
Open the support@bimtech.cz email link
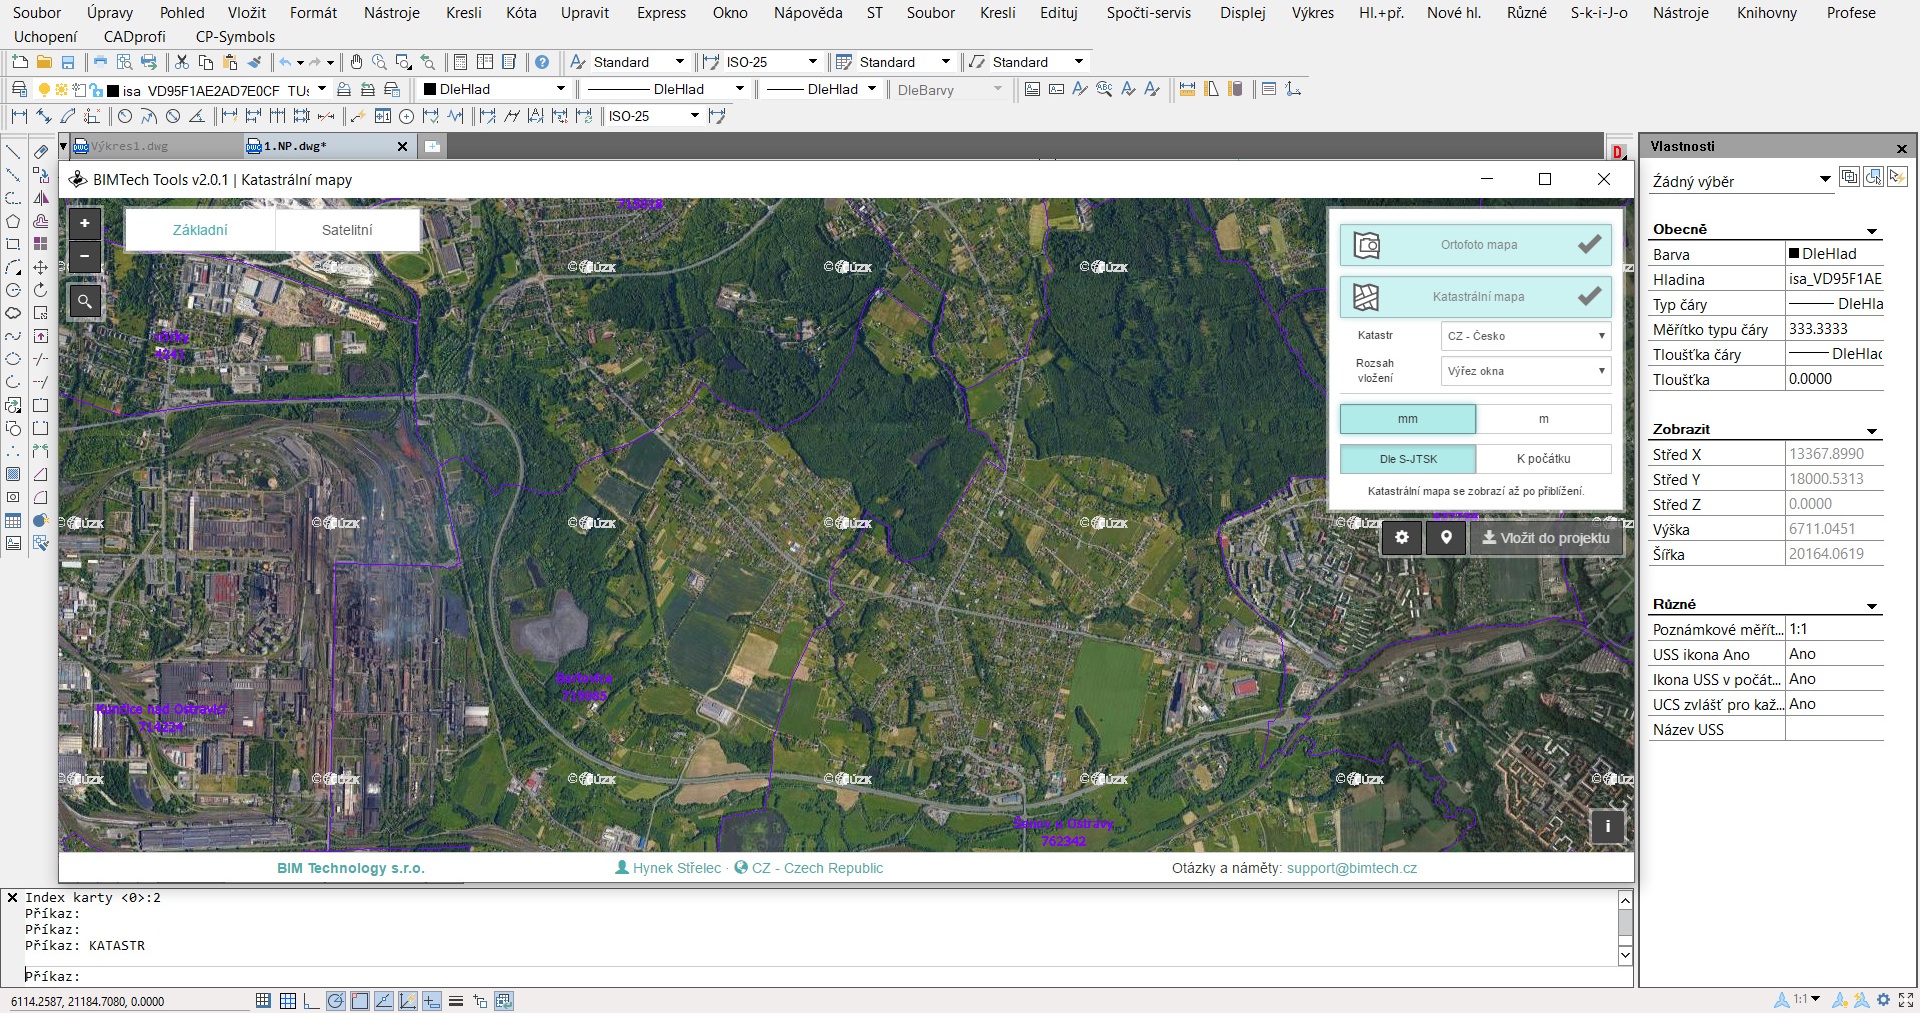tap(1352, 868)
